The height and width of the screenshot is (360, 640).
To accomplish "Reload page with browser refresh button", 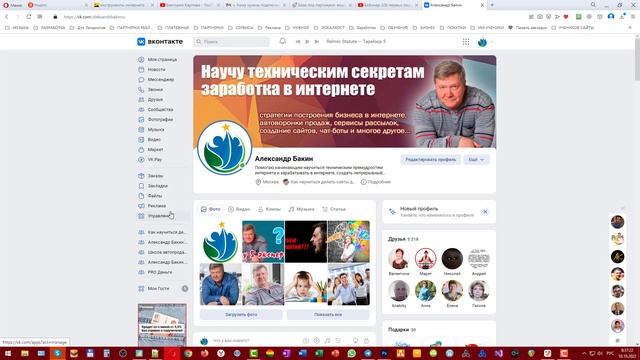I will pyautogui.click(x=29, y=17).
